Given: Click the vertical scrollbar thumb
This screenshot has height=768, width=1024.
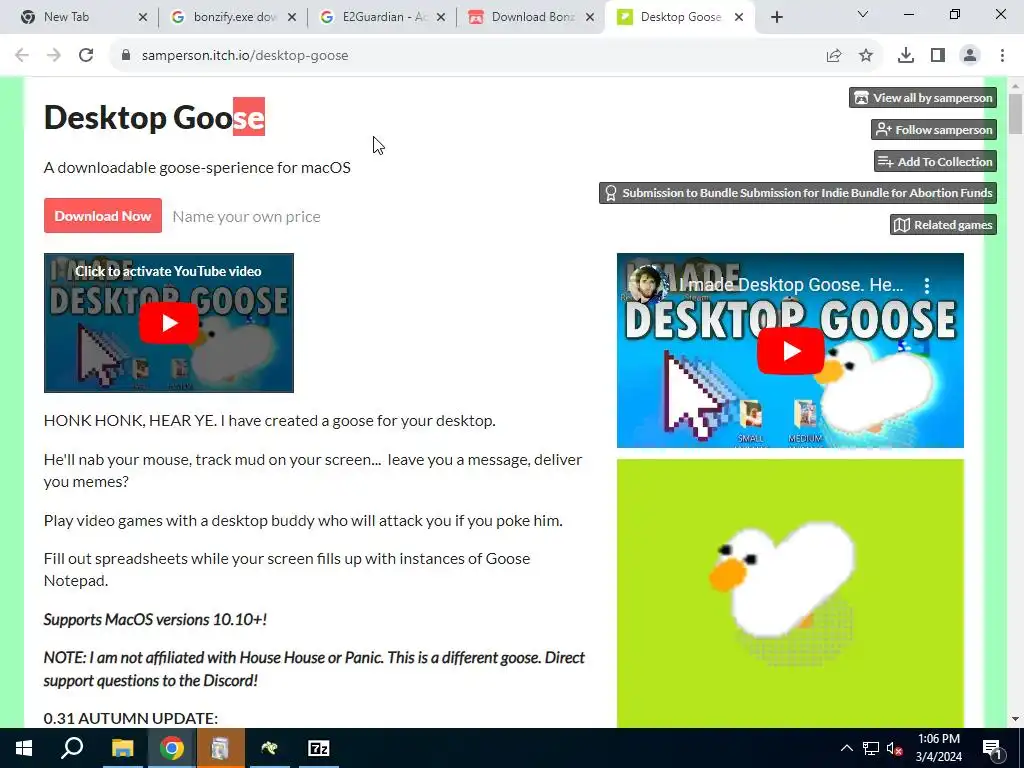Looking at the screenshot, I should (x=1016, y=114).
